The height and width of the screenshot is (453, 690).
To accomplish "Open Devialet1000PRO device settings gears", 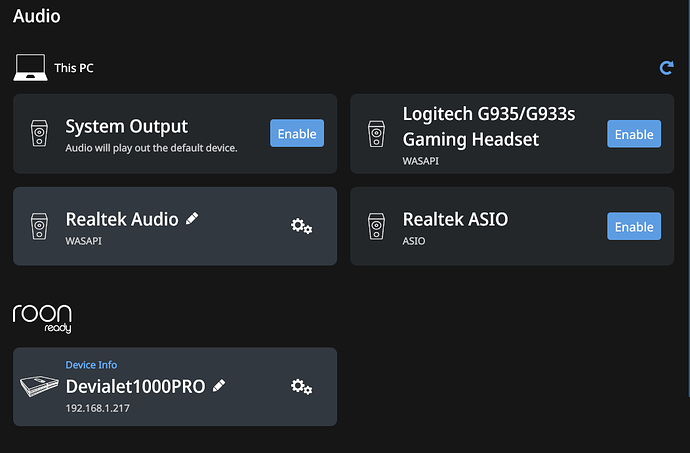I will coord(301,387).
